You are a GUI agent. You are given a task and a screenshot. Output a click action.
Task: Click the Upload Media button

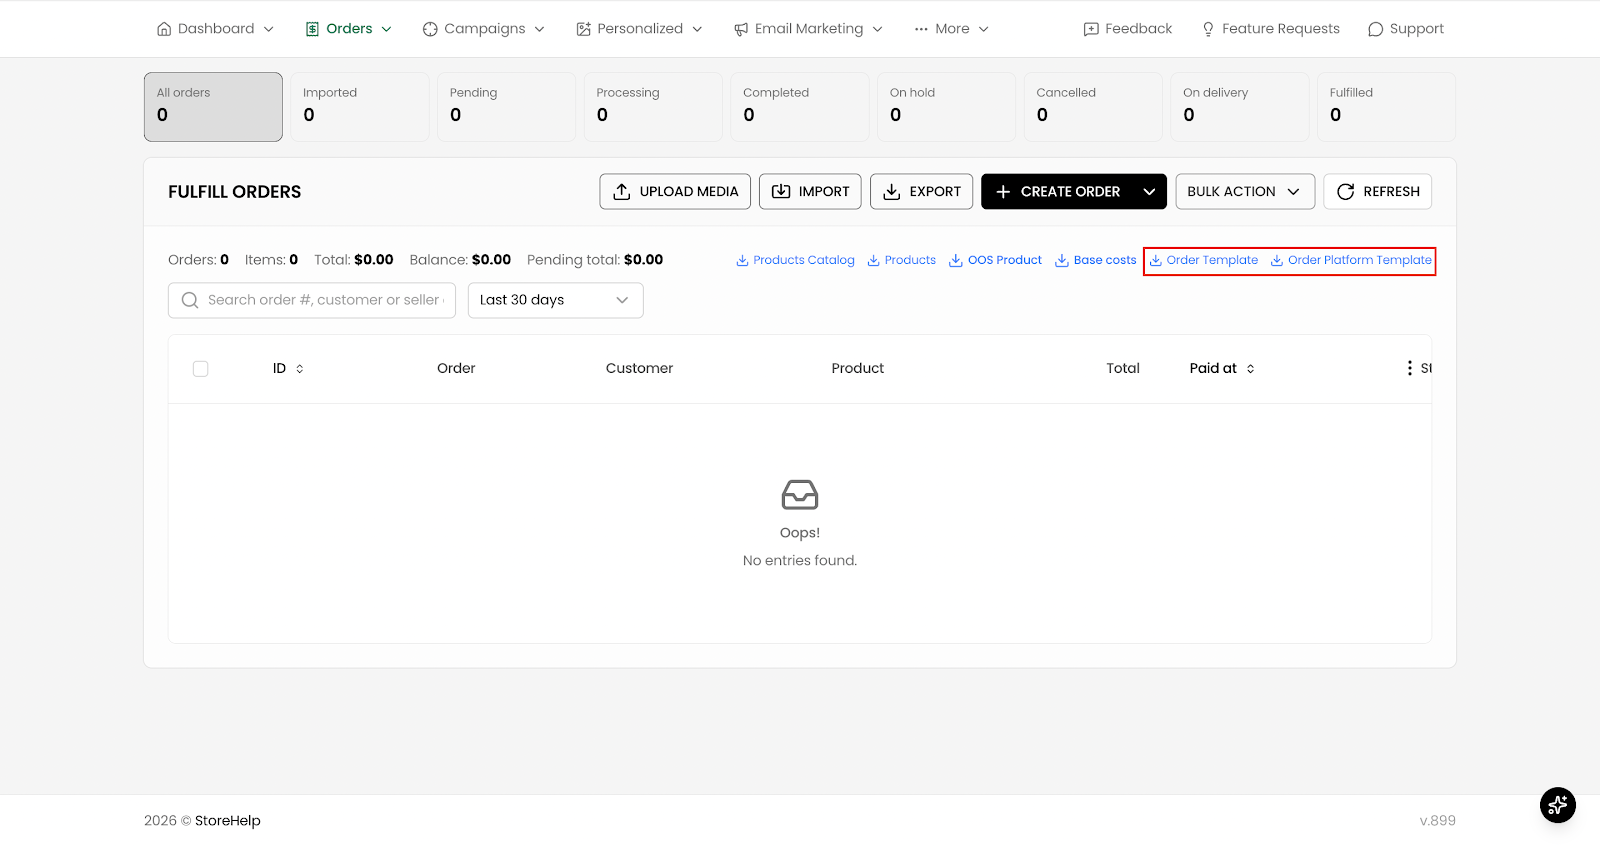(675, 191)
